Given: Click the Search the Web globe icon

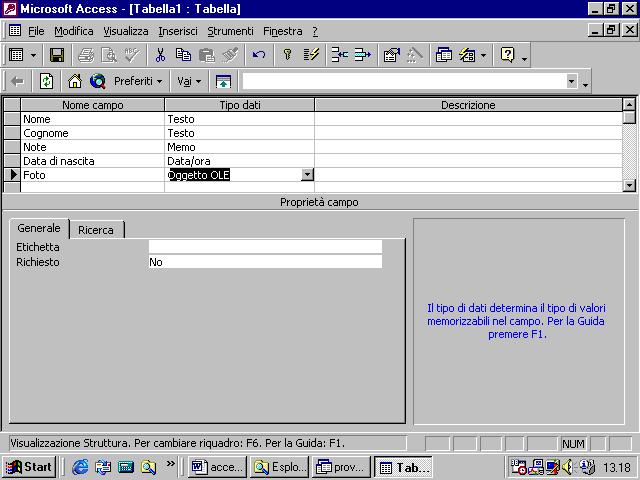Looking at the screenshot, I should (98, 81).
